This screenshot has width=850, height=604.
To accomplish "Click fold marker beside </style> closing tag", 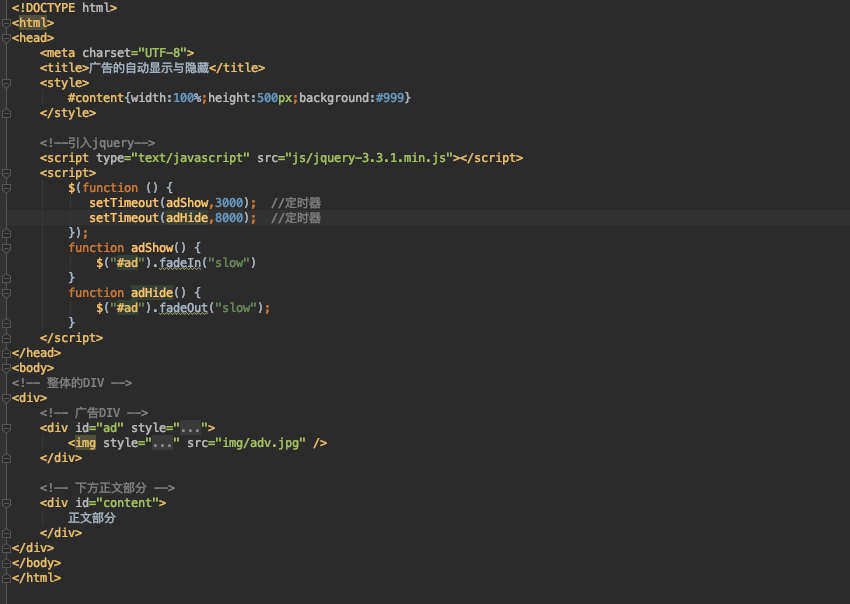I will pyautogui.click(x=7, y=113).
